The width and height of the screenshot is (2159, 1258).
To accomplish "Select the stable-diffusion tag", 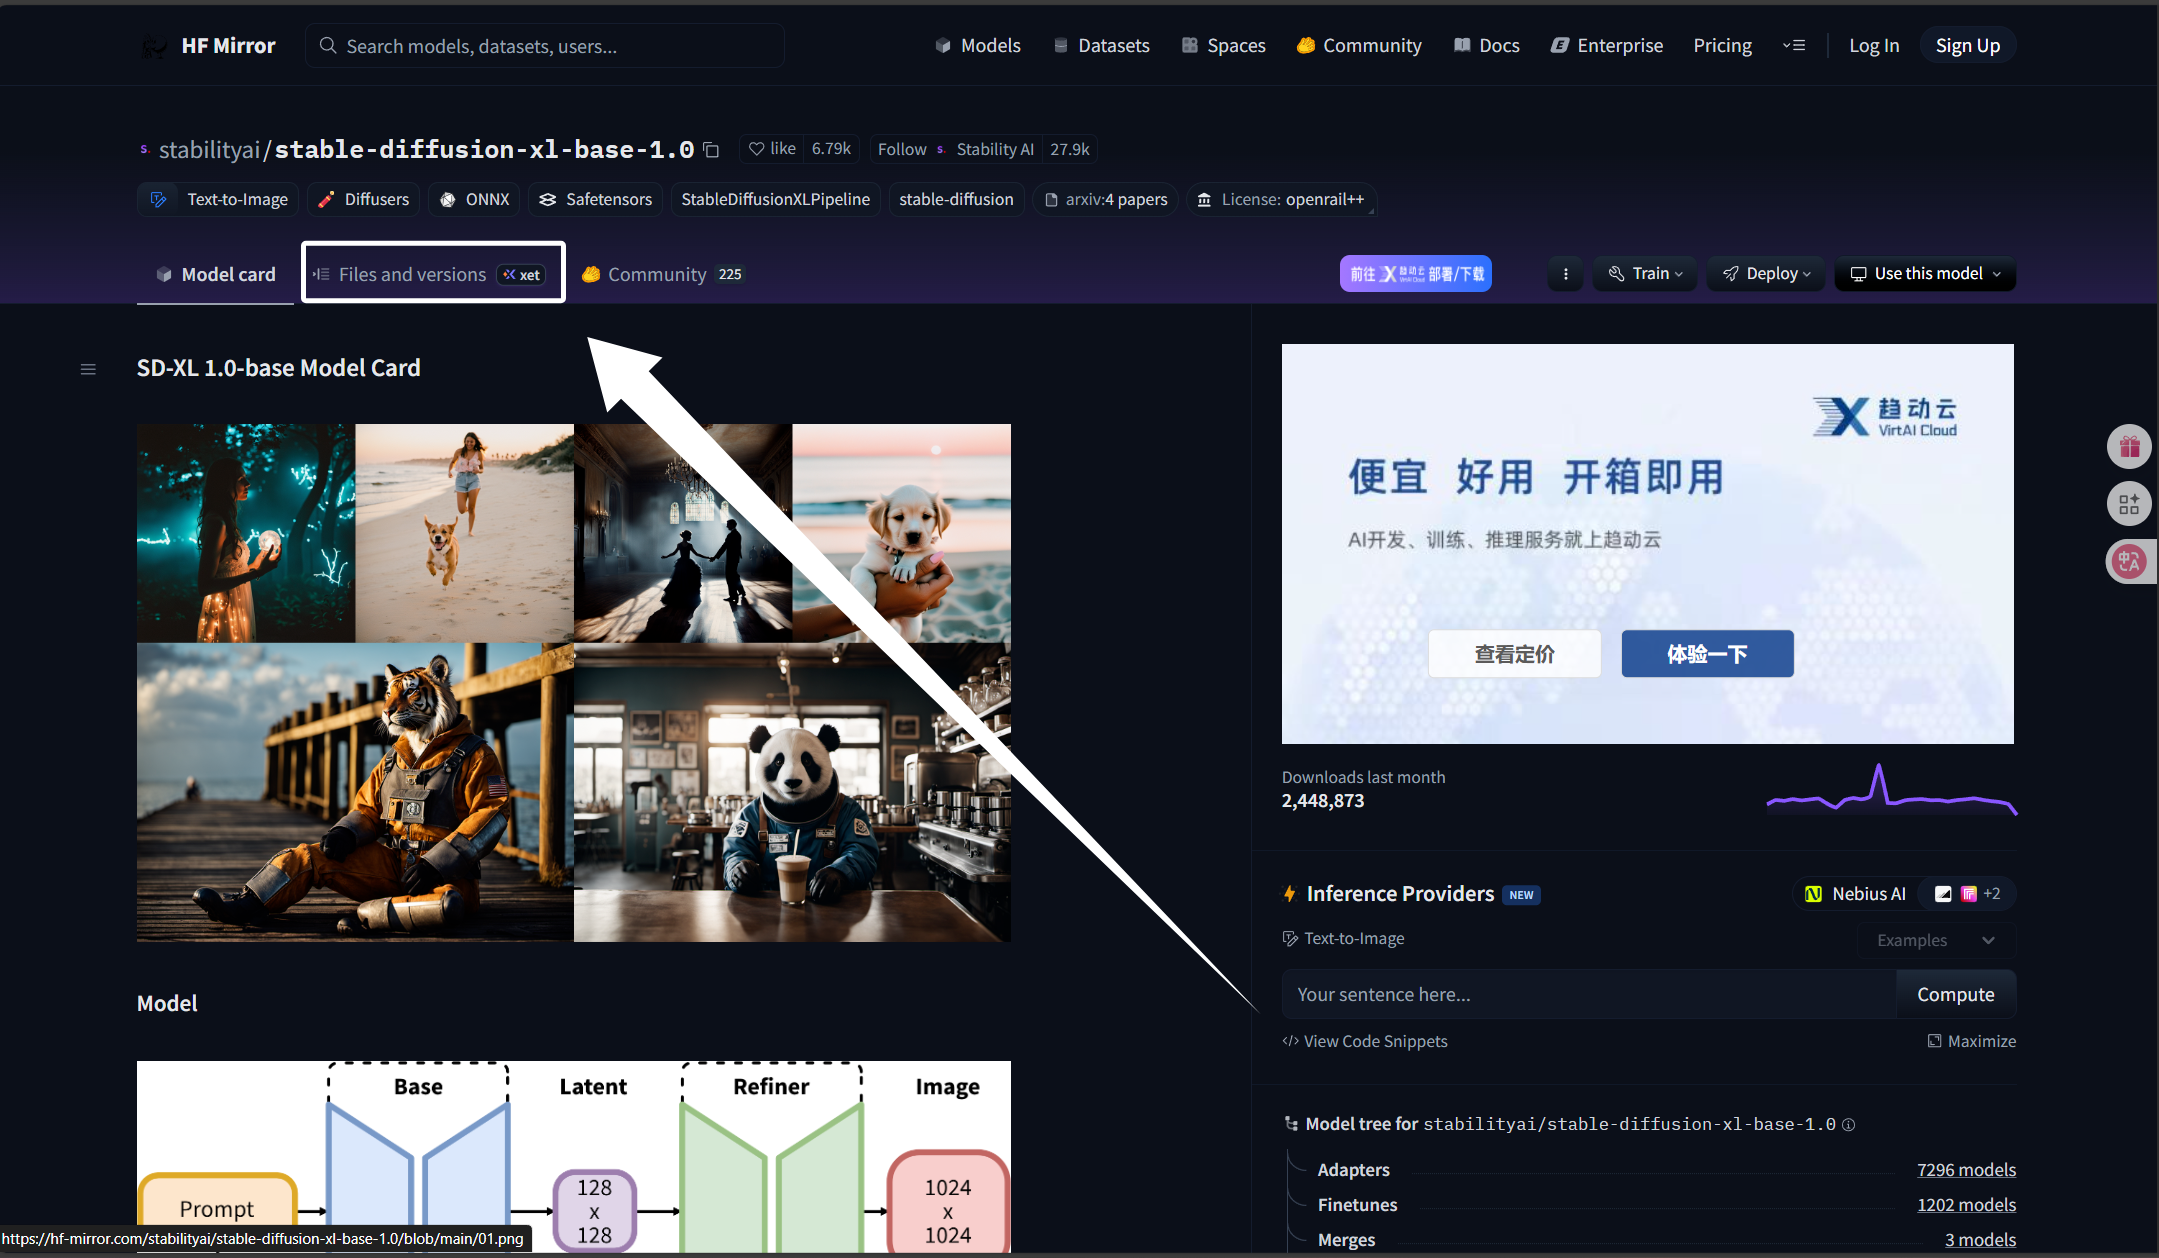I will point(956,199).
